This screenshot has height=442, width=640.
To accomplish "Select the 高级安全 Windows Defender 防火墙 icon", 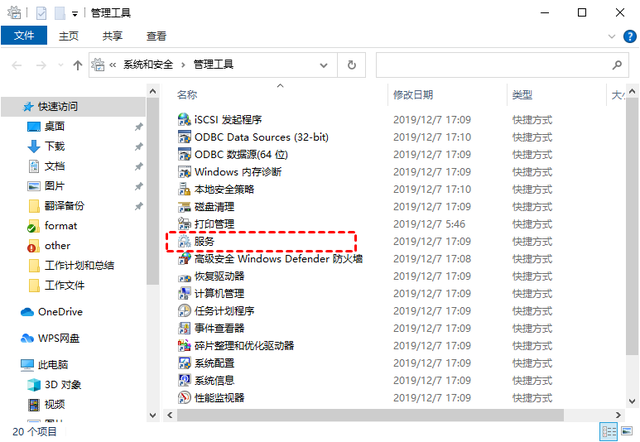I will click(184, 258).
